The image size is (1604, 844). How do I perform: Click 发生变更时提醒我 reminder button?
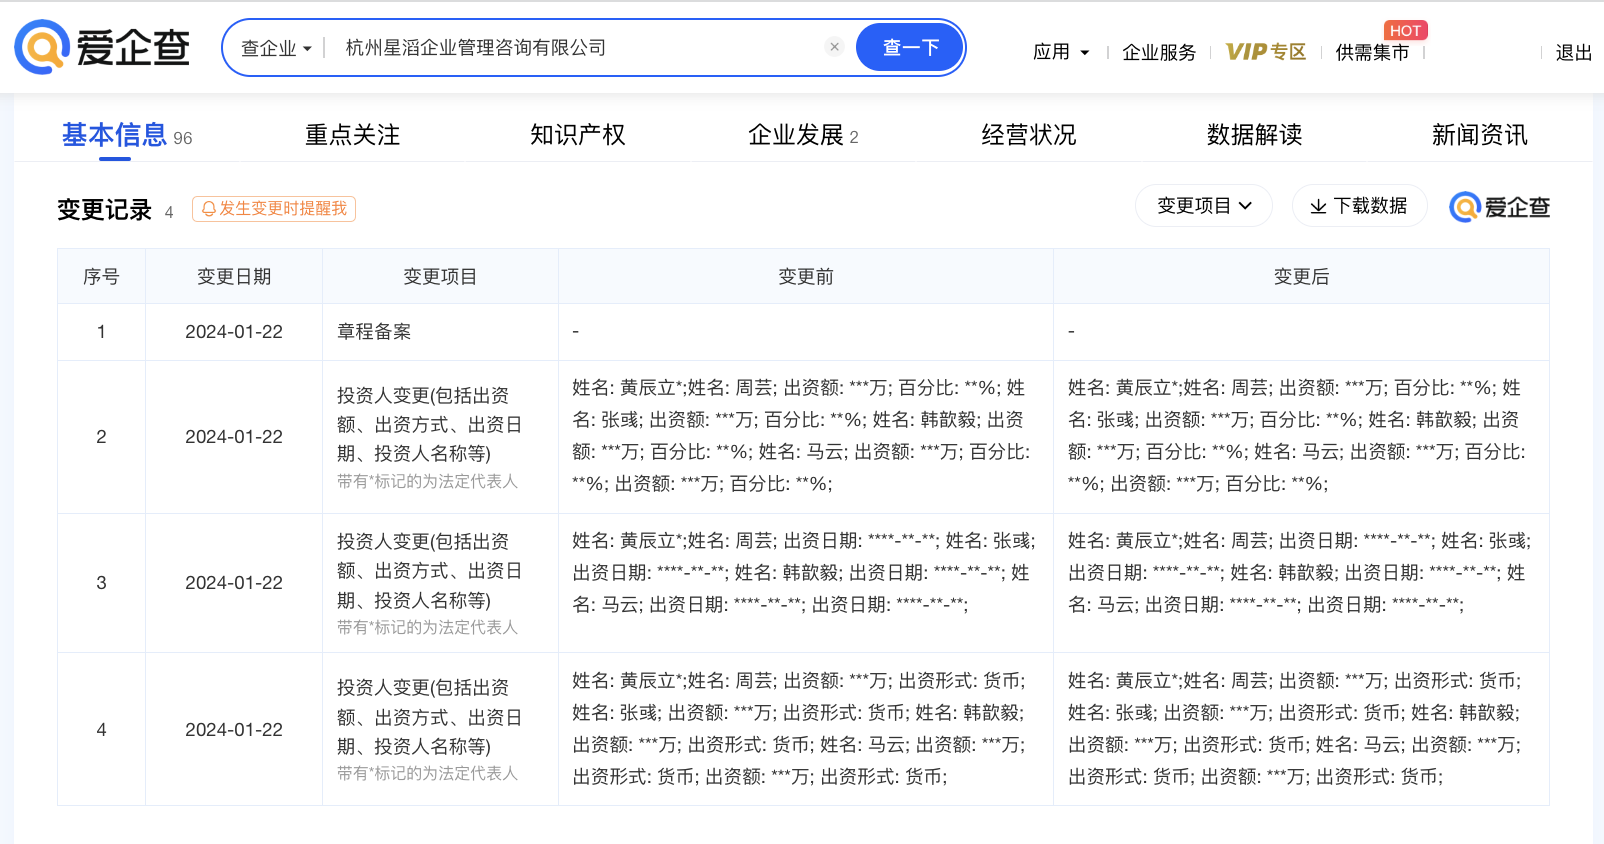coord(274,209)
